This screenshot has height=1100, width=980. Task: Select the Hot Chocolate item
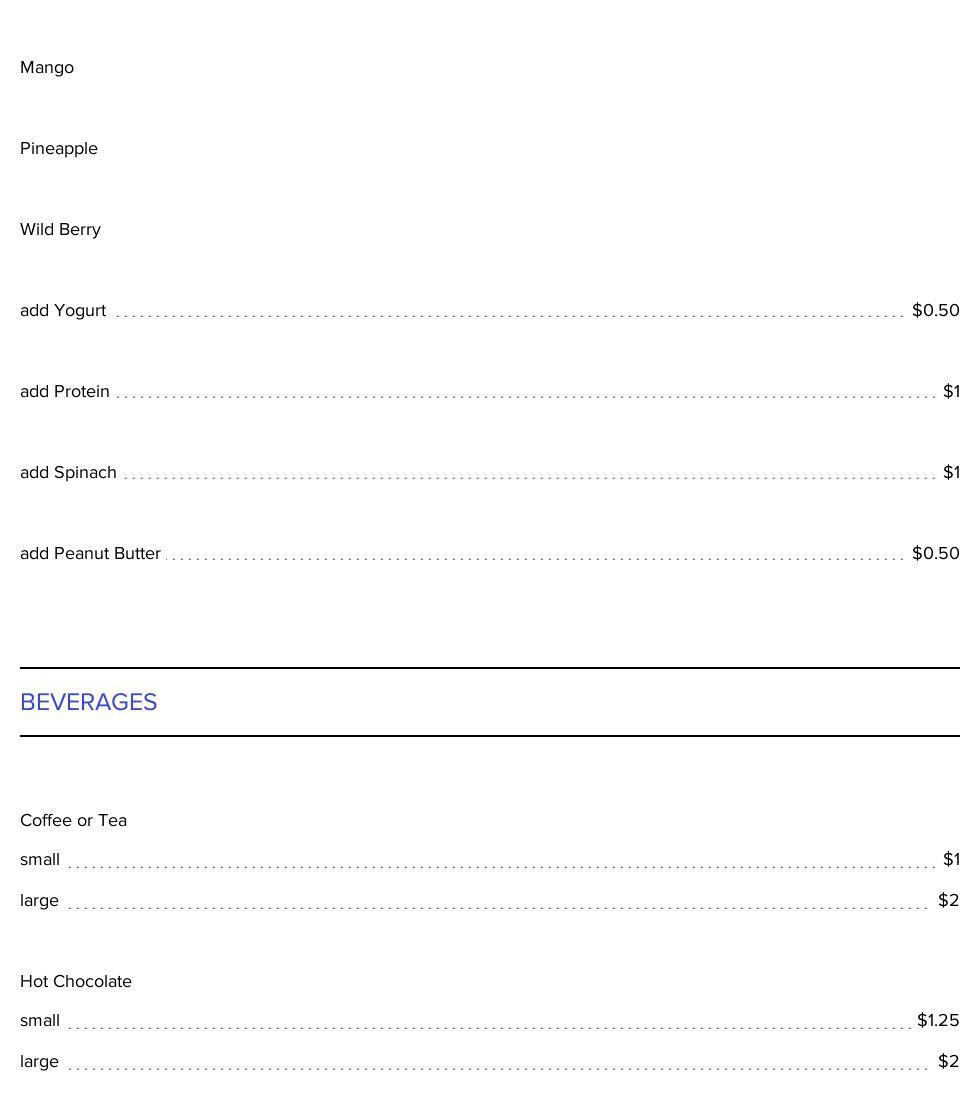pyautogui.click(x=76, y=981)
